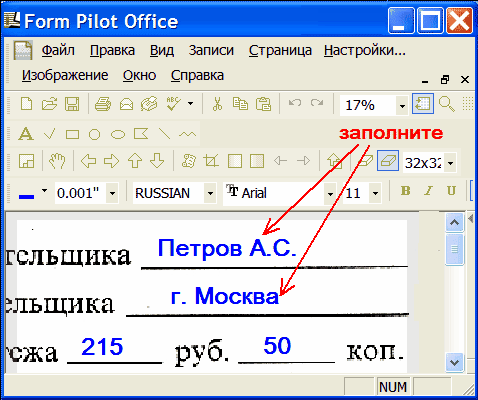Open the Arial font dropdown
Image resolution: width=478 pixels, height=400 pixels.
pyautogui.click(x=330, y=193)
